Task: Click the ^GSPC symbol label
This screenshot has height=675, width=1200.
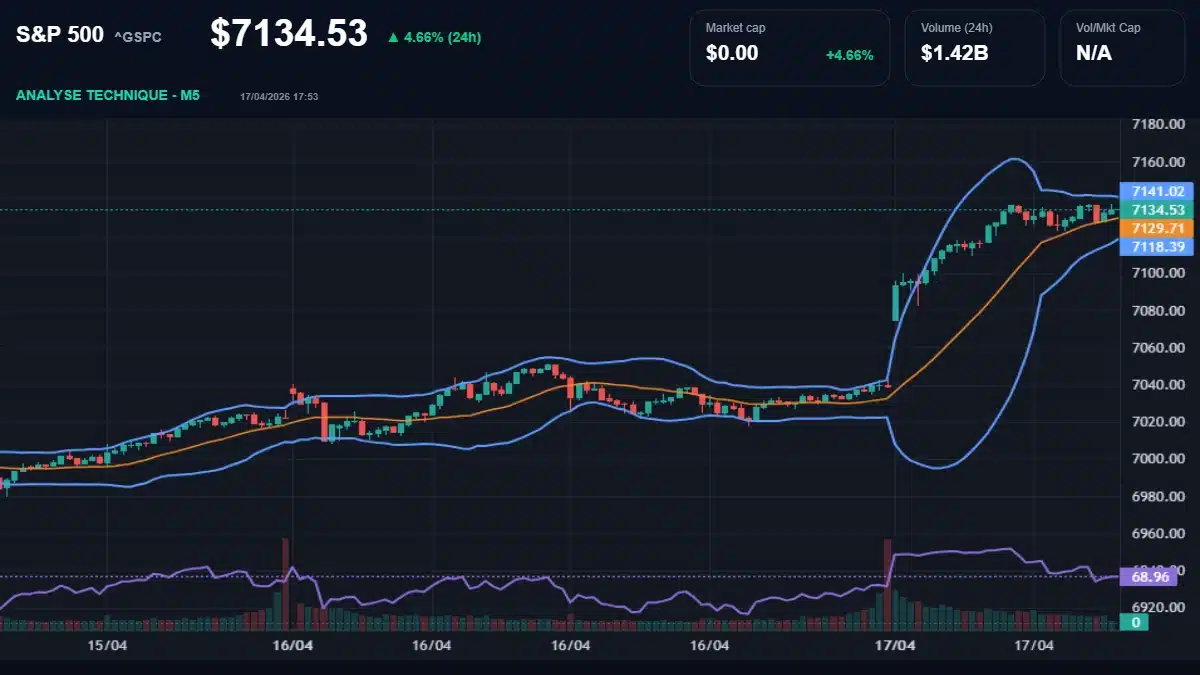Action: tap(137, 37)
